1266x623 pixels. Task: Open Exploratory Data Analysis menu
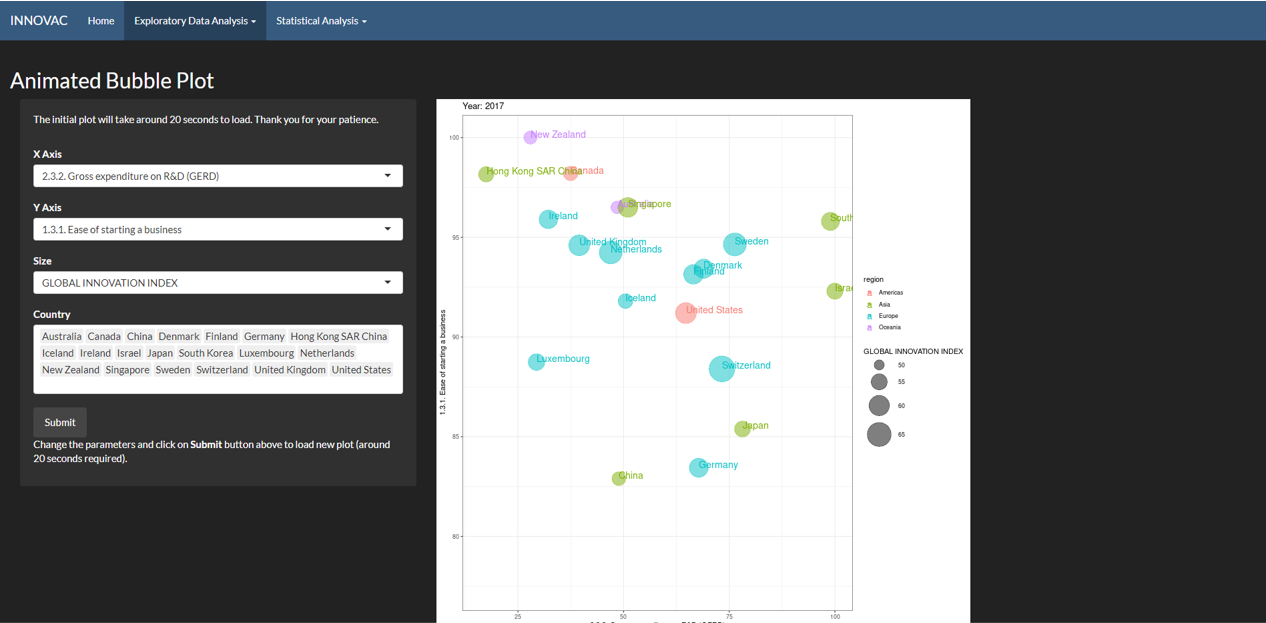coord(195,20)
